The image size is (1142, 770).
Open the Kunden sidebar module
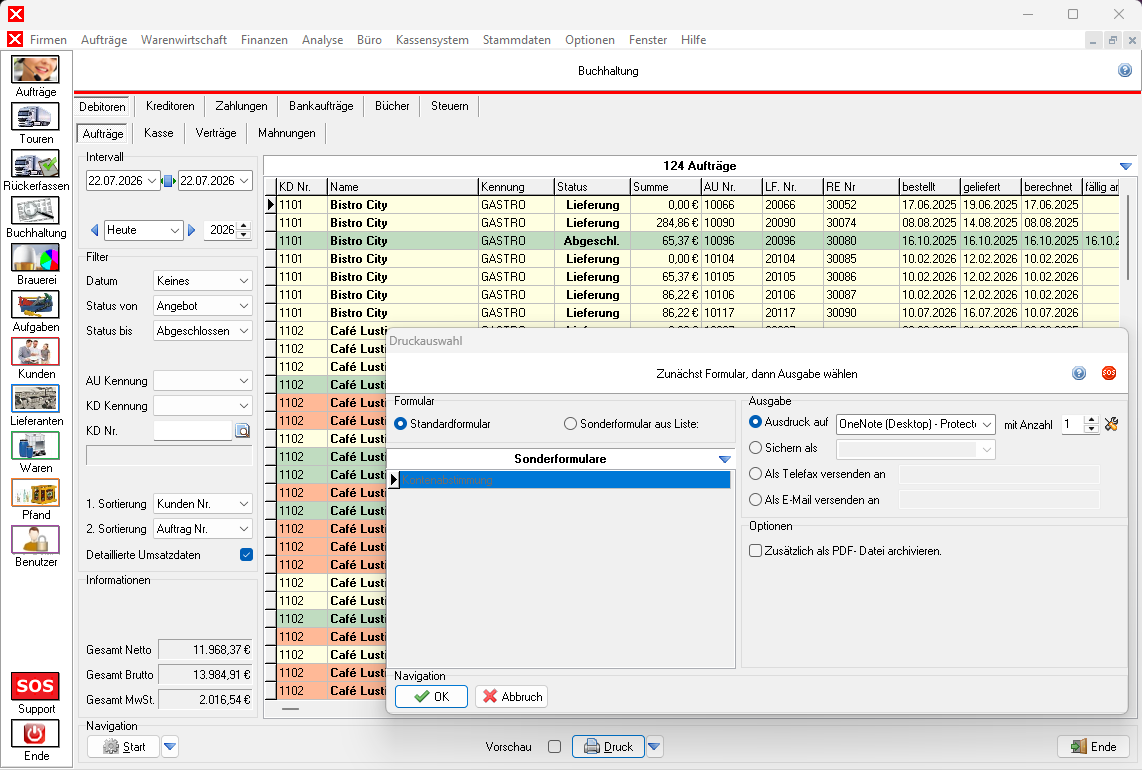(35, 358)
